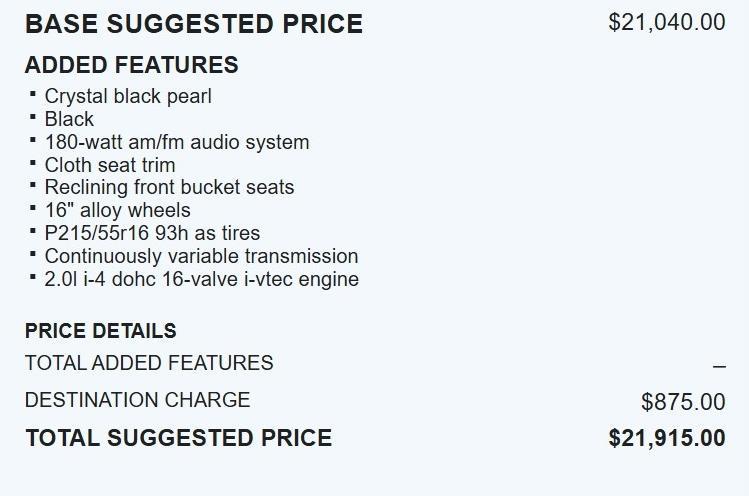Viewport: 749px width, 496px height.
Task: Click the Cloth seat trim feature
Action: click(110, 165)
